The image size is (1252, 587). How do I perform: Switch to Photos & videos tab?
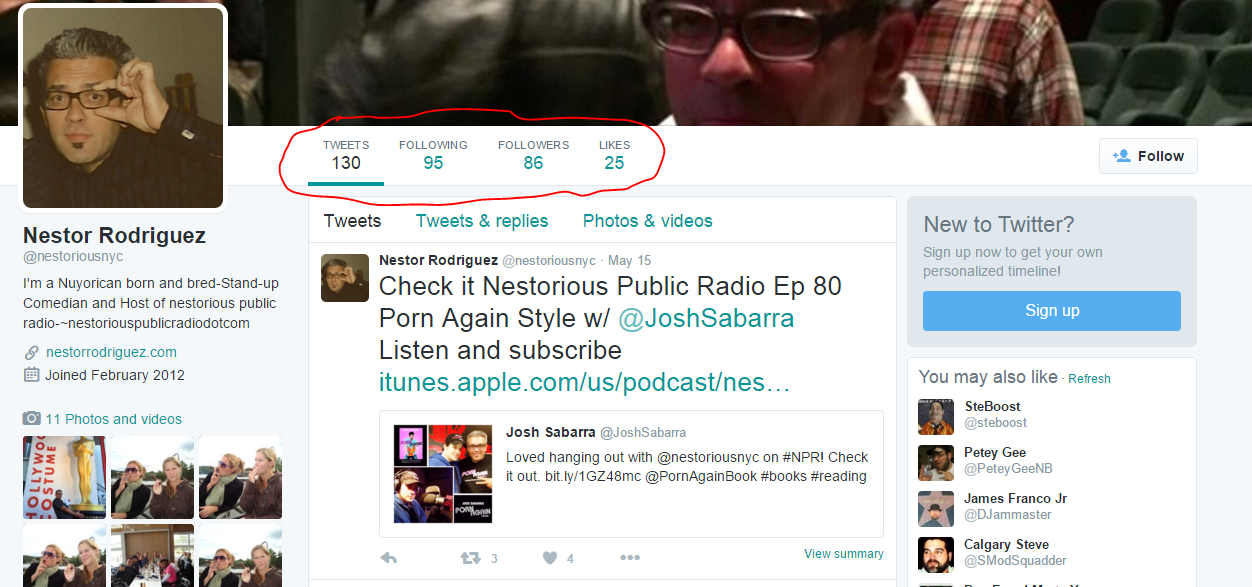click(648, 221)
